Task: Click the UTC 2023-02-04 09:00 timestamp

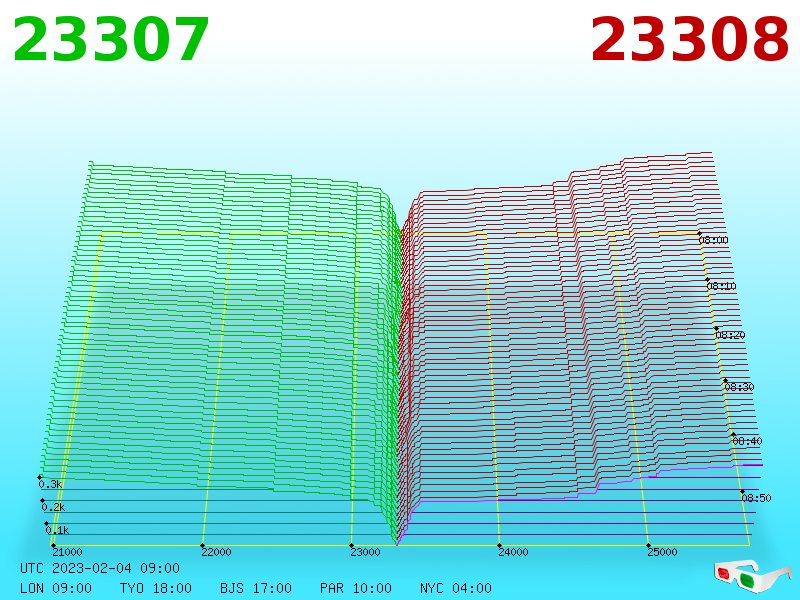Action: coord(100,568)
